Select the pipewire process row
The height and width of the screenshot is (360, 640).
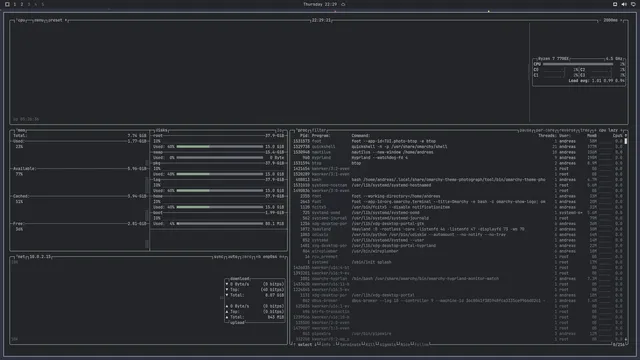coord(457,333)
